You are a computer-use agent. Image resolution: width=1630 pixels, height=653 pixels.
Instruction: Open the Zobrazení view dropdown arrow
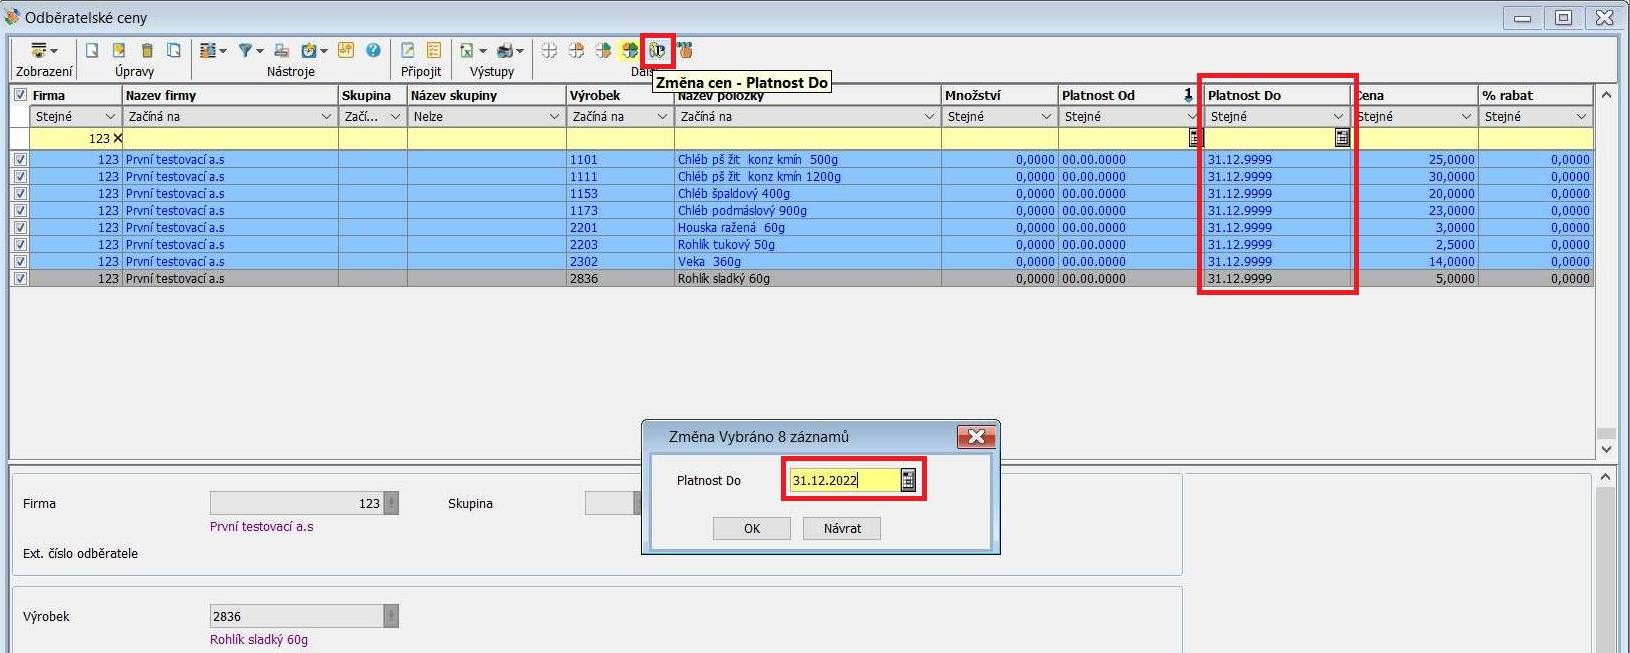54,51
